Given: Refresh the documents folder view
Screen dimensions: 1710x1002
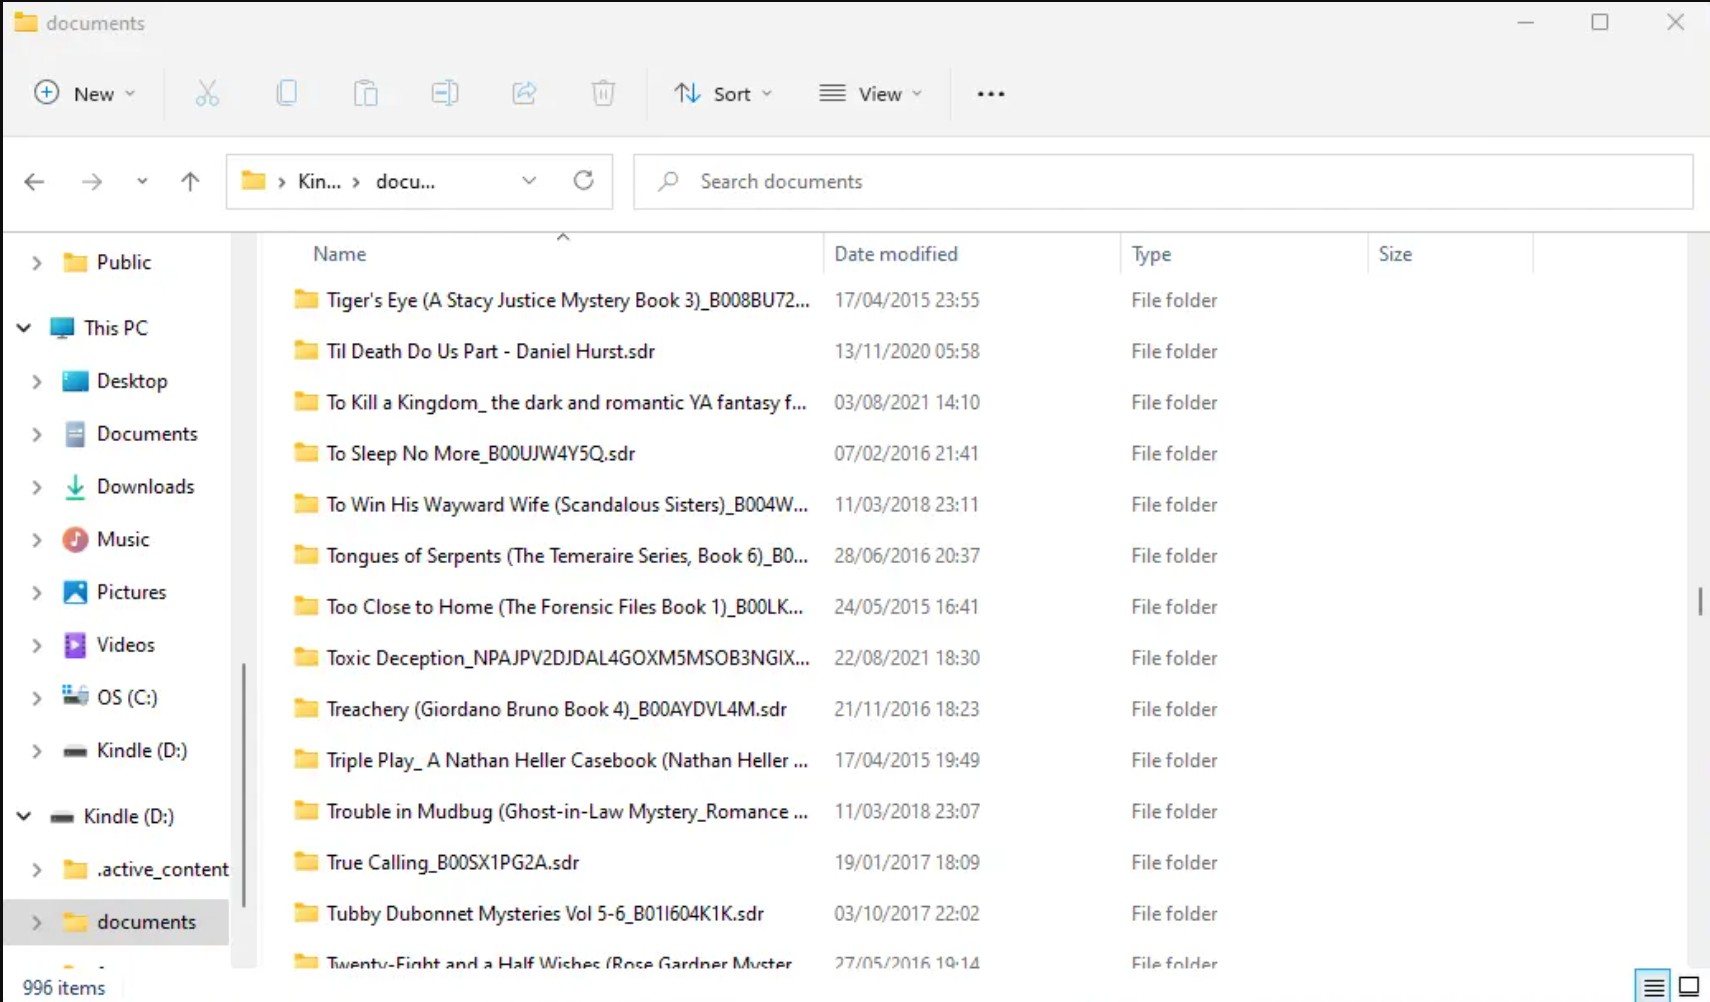Looking at the screenshot, I should pyautogui.click(x=584, y=181).
